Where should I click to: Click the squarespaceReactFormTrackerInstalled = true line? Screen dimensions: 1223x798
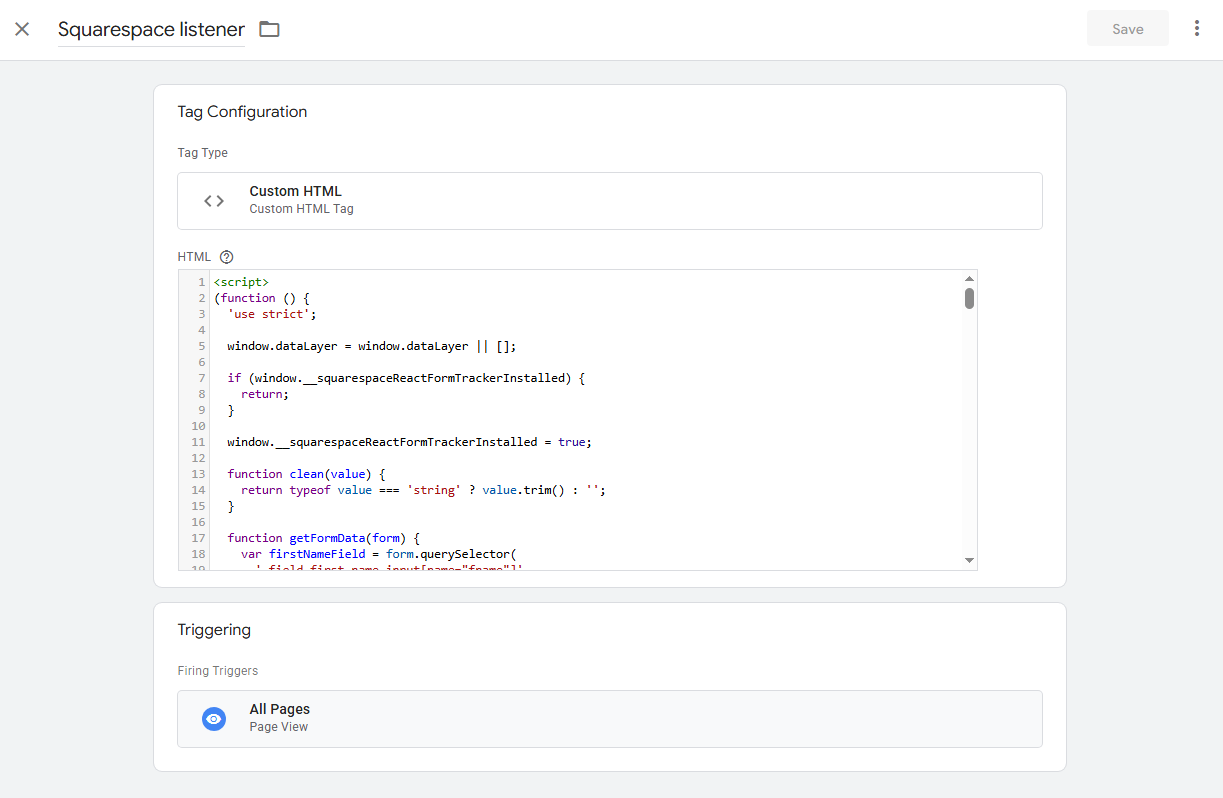[x=410, y=442]
